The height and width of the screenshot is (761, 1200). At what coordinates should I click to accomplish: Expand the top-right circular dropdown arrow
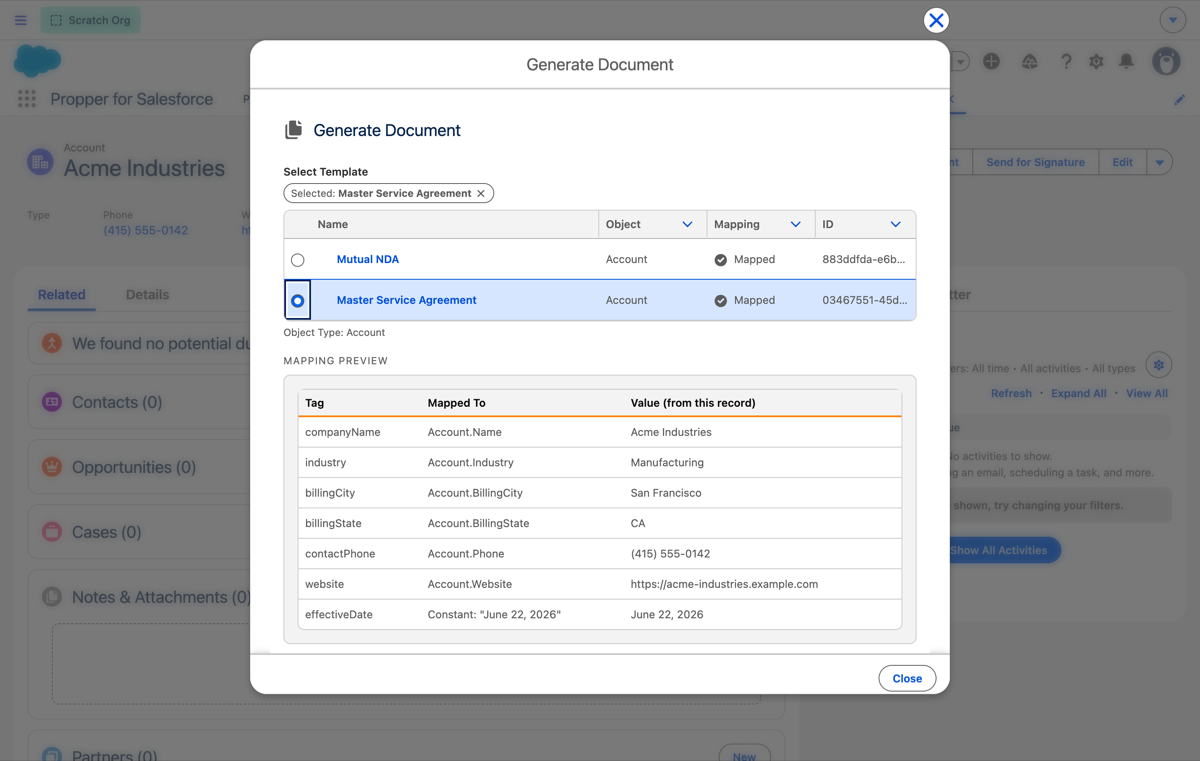tap(1173, 20)
